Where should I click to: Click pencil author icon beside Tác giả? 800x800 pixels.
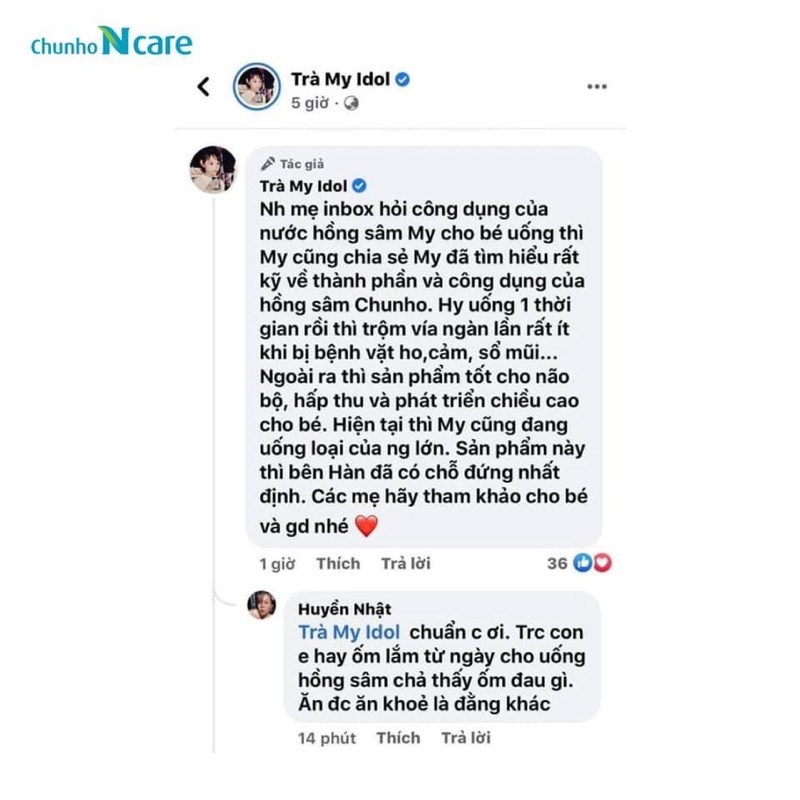[x=268, y=164]
